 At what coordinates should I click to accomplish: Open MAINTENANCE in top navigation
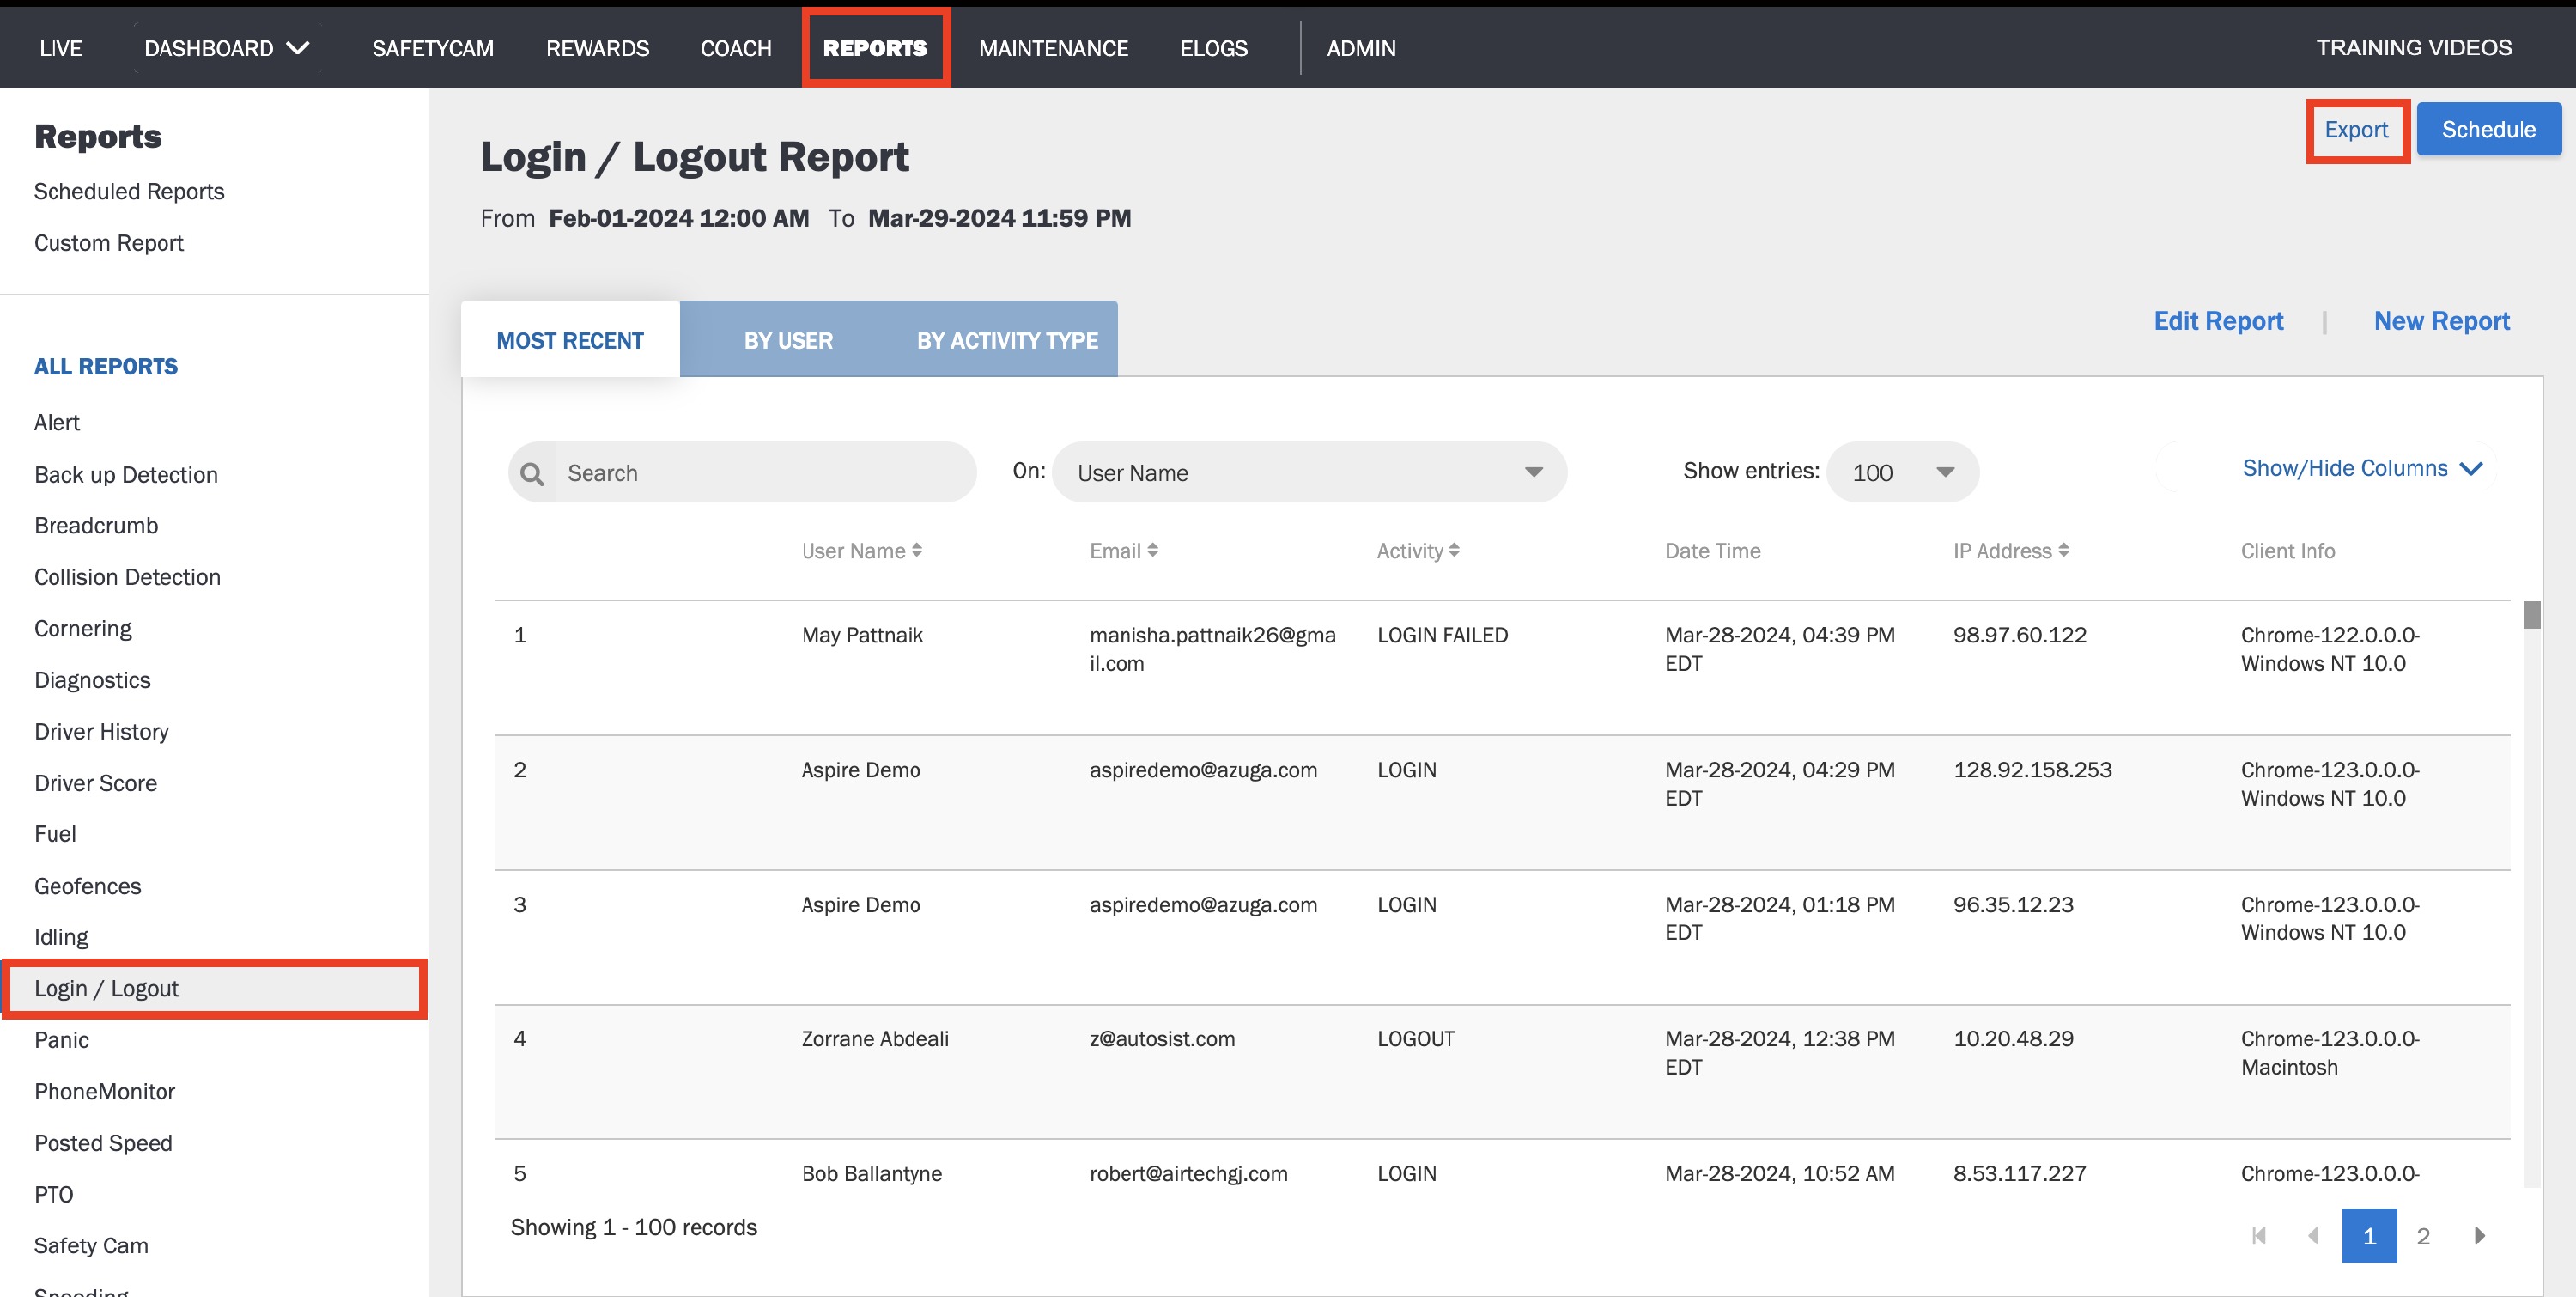coord(1053,48)
